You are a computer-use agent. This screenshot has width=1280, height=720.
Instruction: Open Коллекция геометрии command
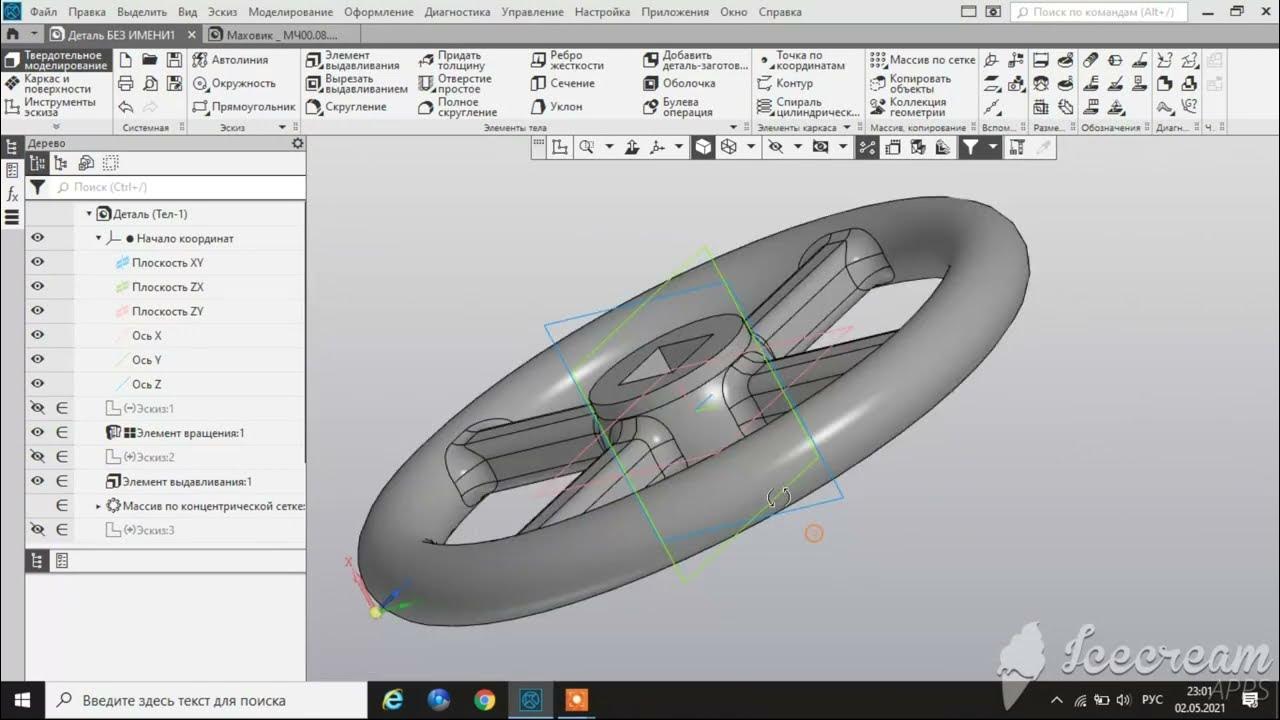[908, 106]
